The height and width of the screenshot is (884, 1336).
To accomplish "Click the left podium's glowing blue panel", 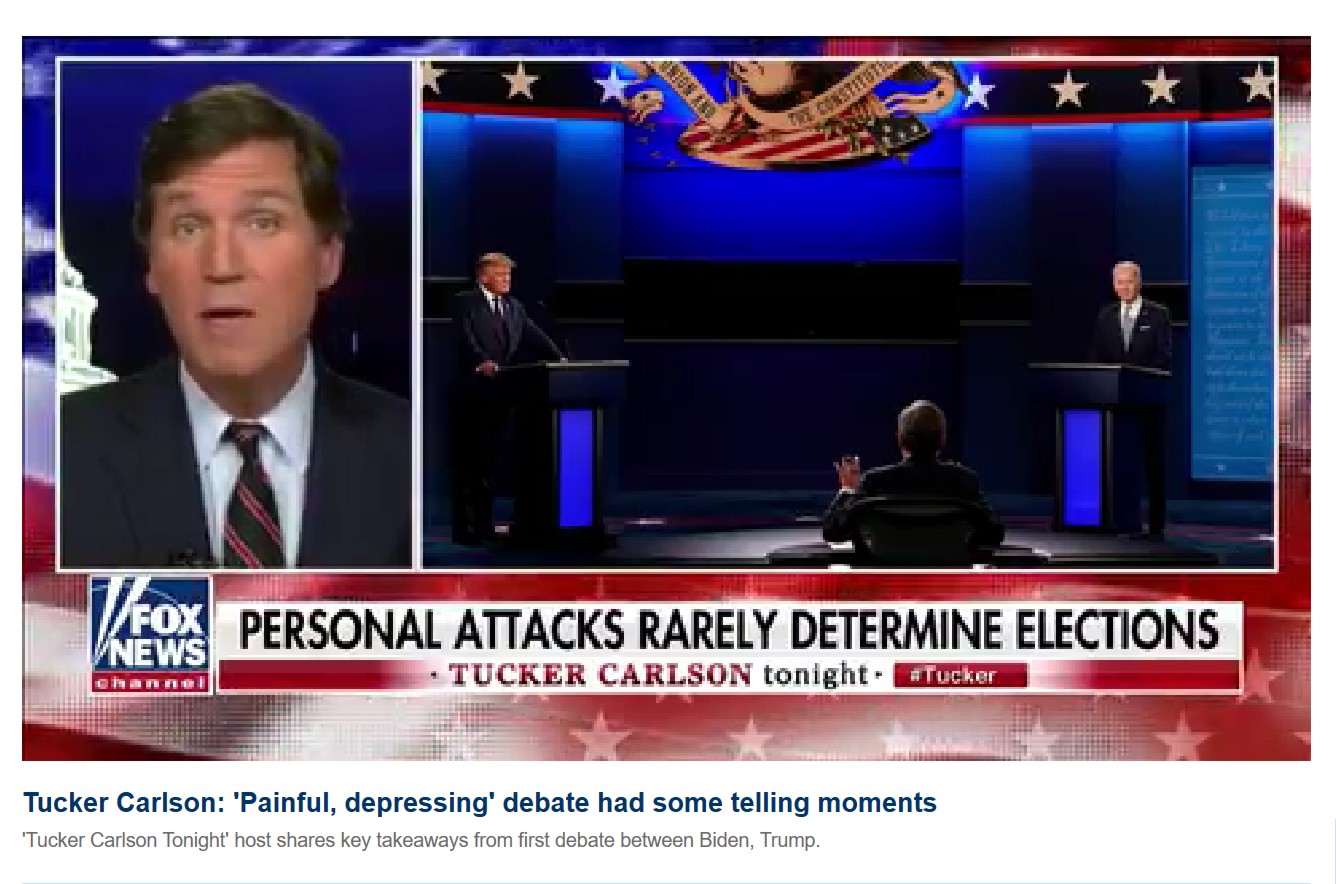I will (576, 467).
